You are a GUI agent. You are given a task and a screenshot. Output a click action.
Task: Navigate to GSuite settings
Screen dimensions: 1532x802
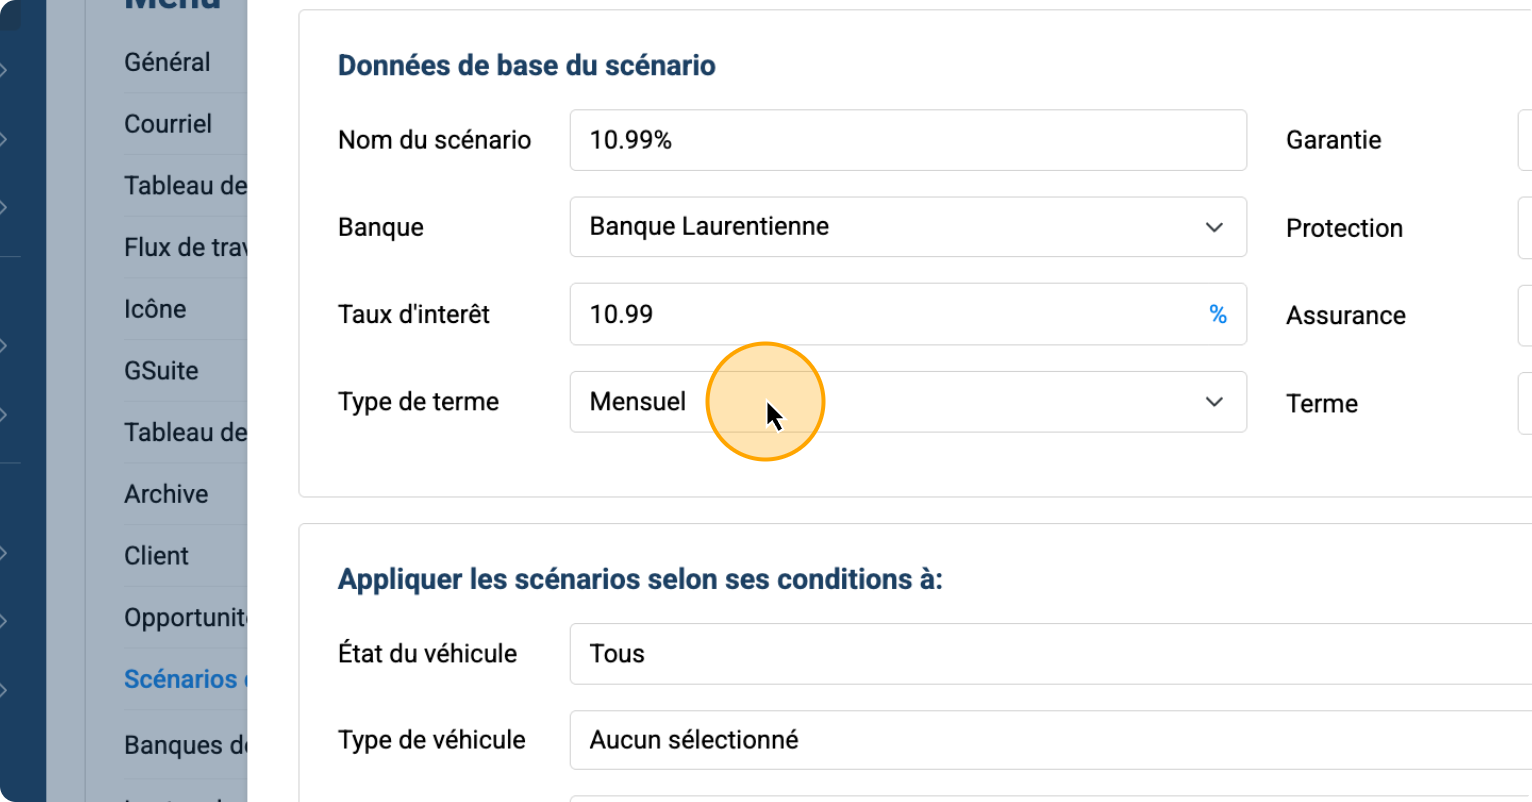161,371
